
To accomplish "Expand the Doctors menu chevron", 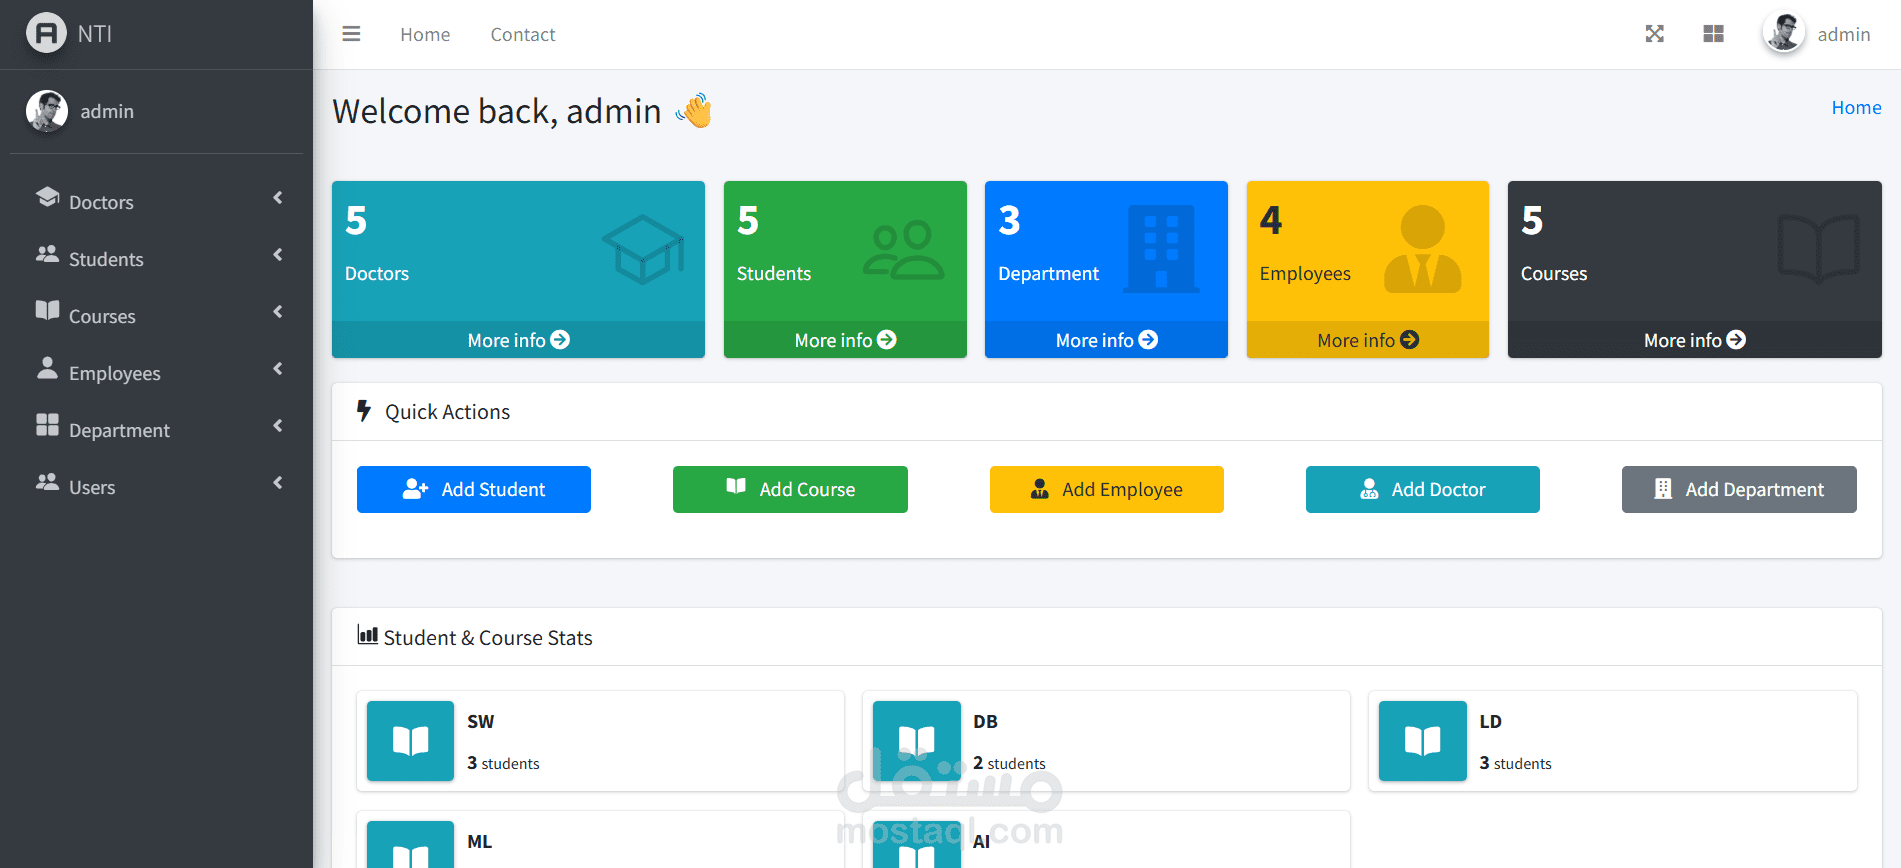I will [278, 198].
